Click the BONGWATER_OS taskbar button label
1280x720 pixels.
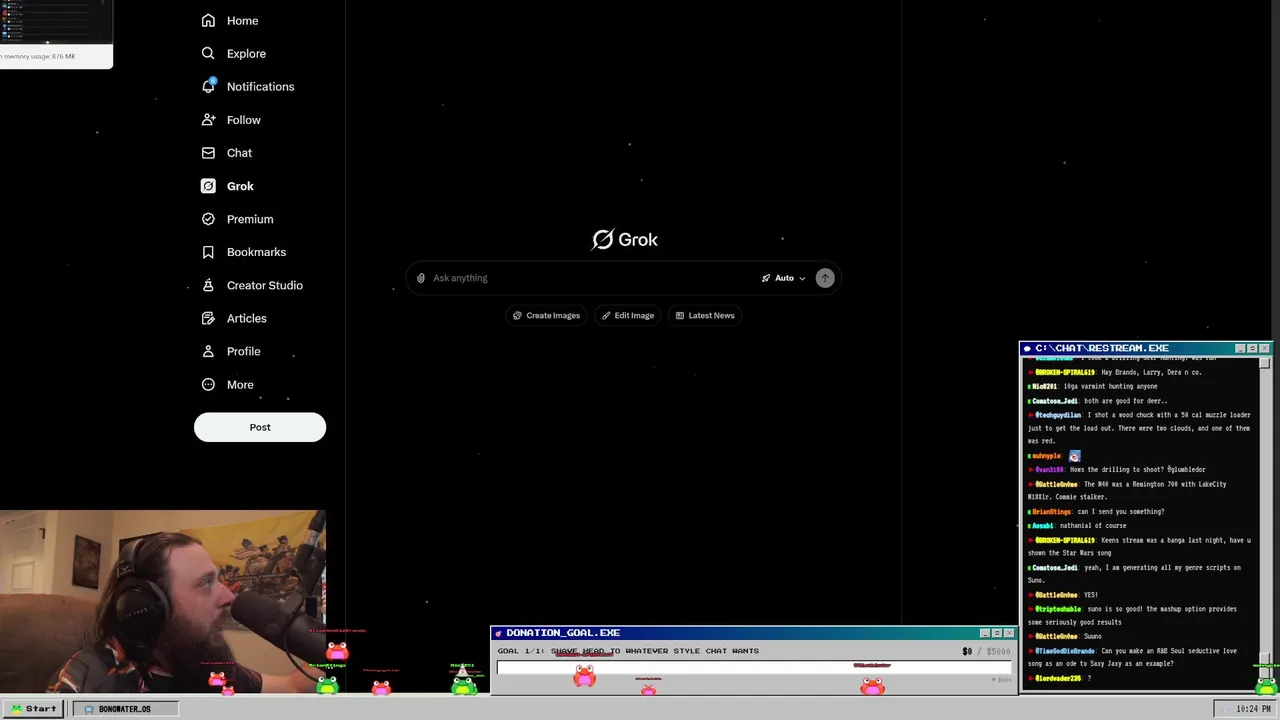tap(125, 708)
